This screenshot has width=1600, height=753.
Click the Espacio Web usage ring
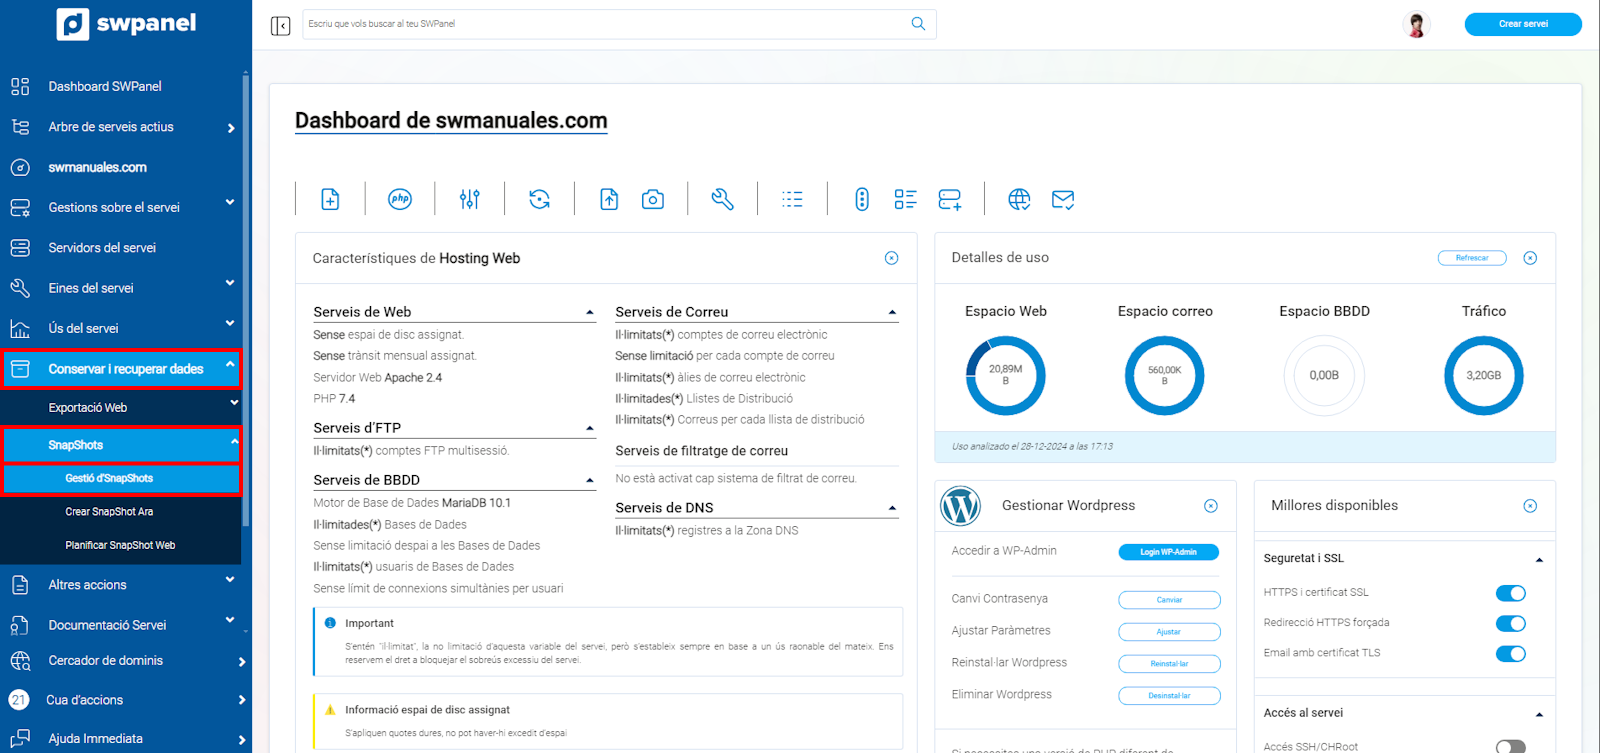click(1005, 376)
